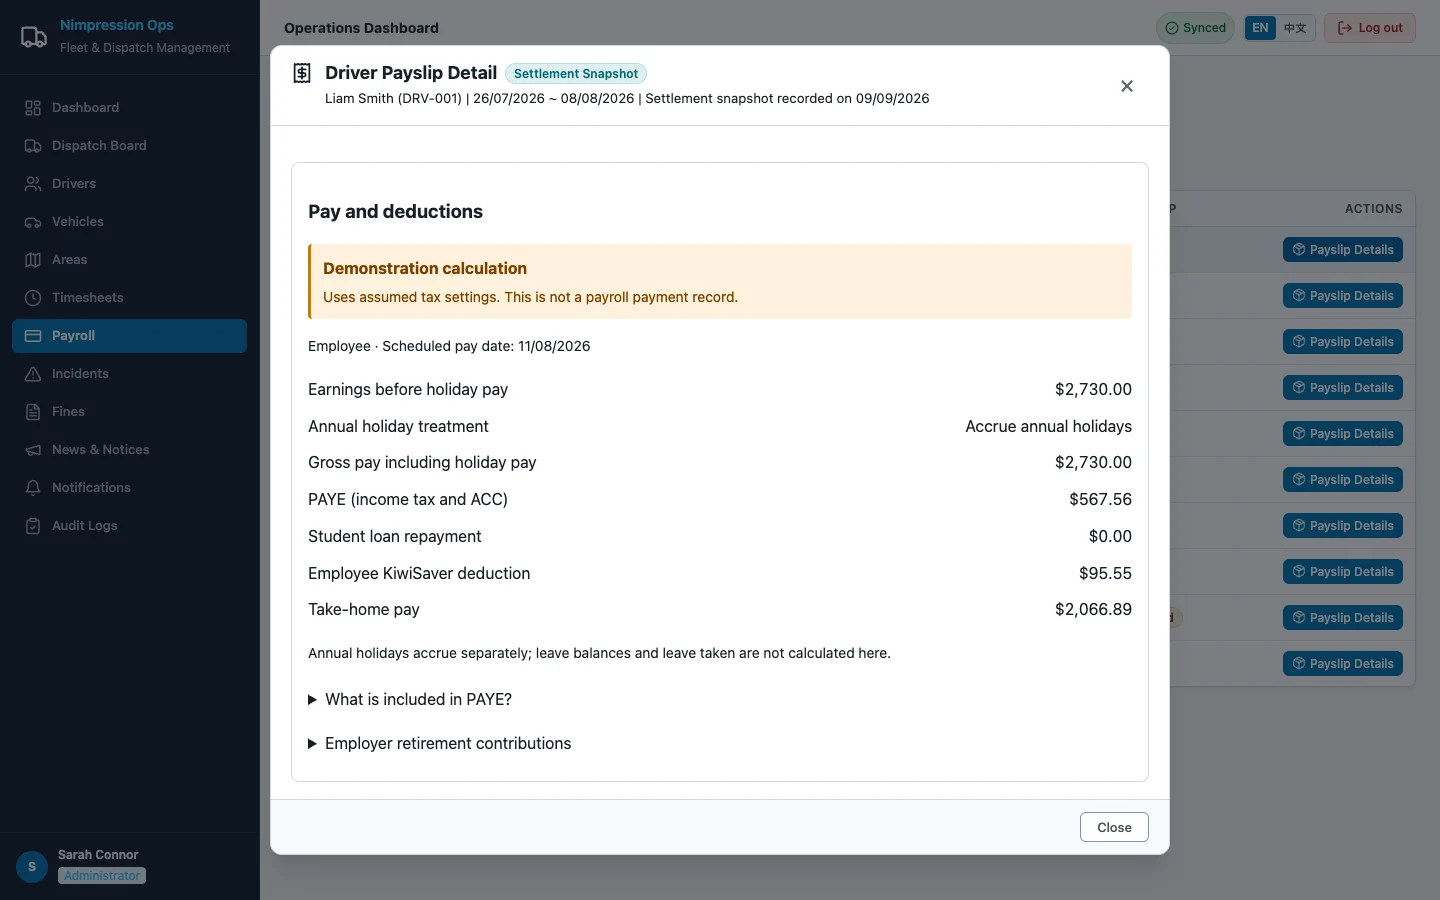Screen dimensions: 1440x900
Task: Open the Dashboard menu item
Action: point(130,108)
